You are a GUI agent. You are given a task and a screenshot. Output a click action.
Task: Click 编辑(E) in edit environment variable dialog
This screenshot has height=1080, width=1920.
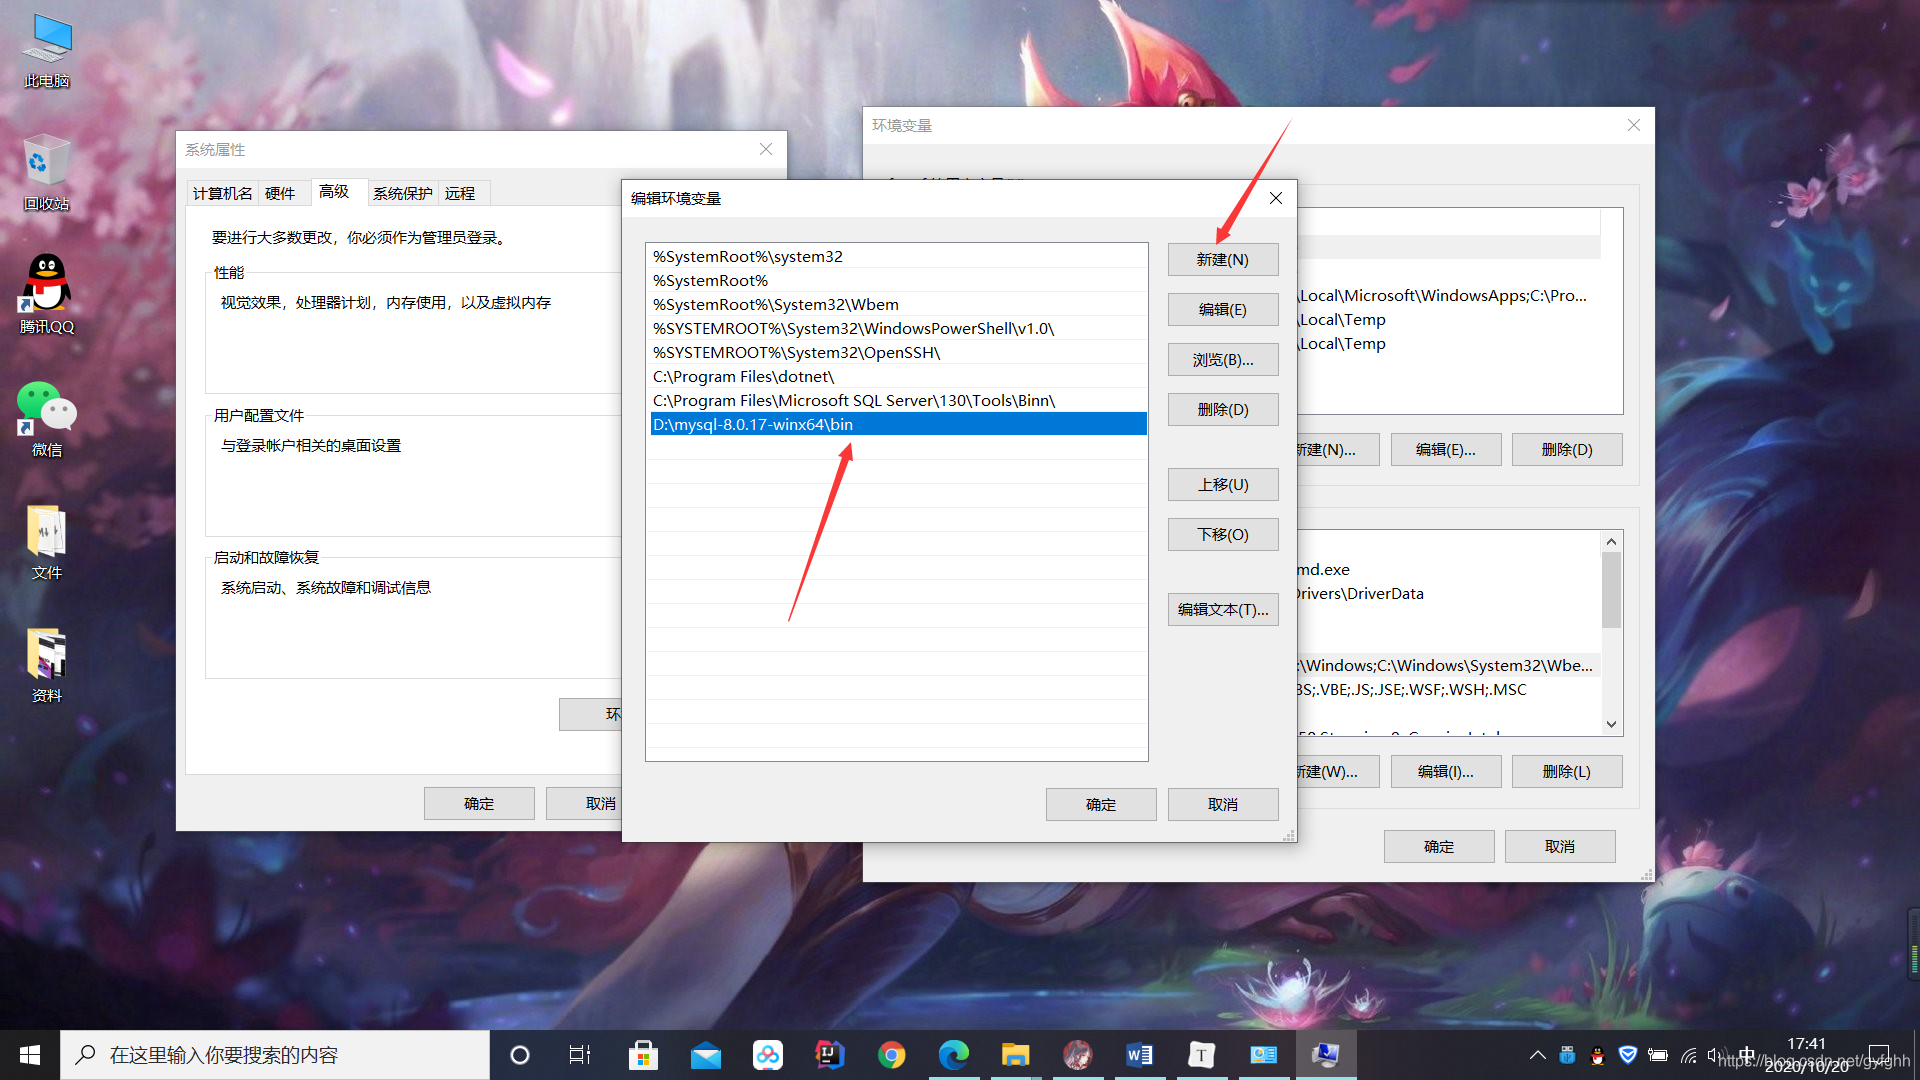click(x=1223, y=310)
